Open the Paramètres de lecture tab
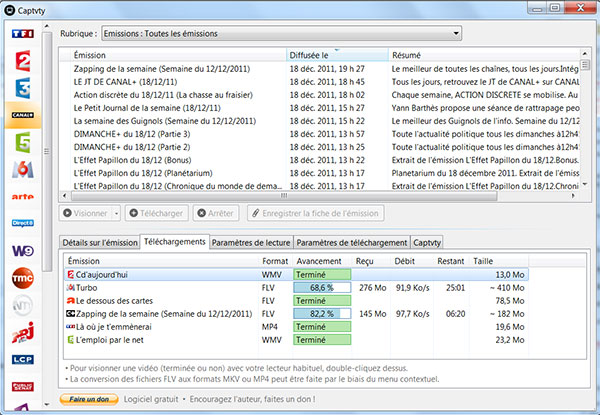 (251, 242)
